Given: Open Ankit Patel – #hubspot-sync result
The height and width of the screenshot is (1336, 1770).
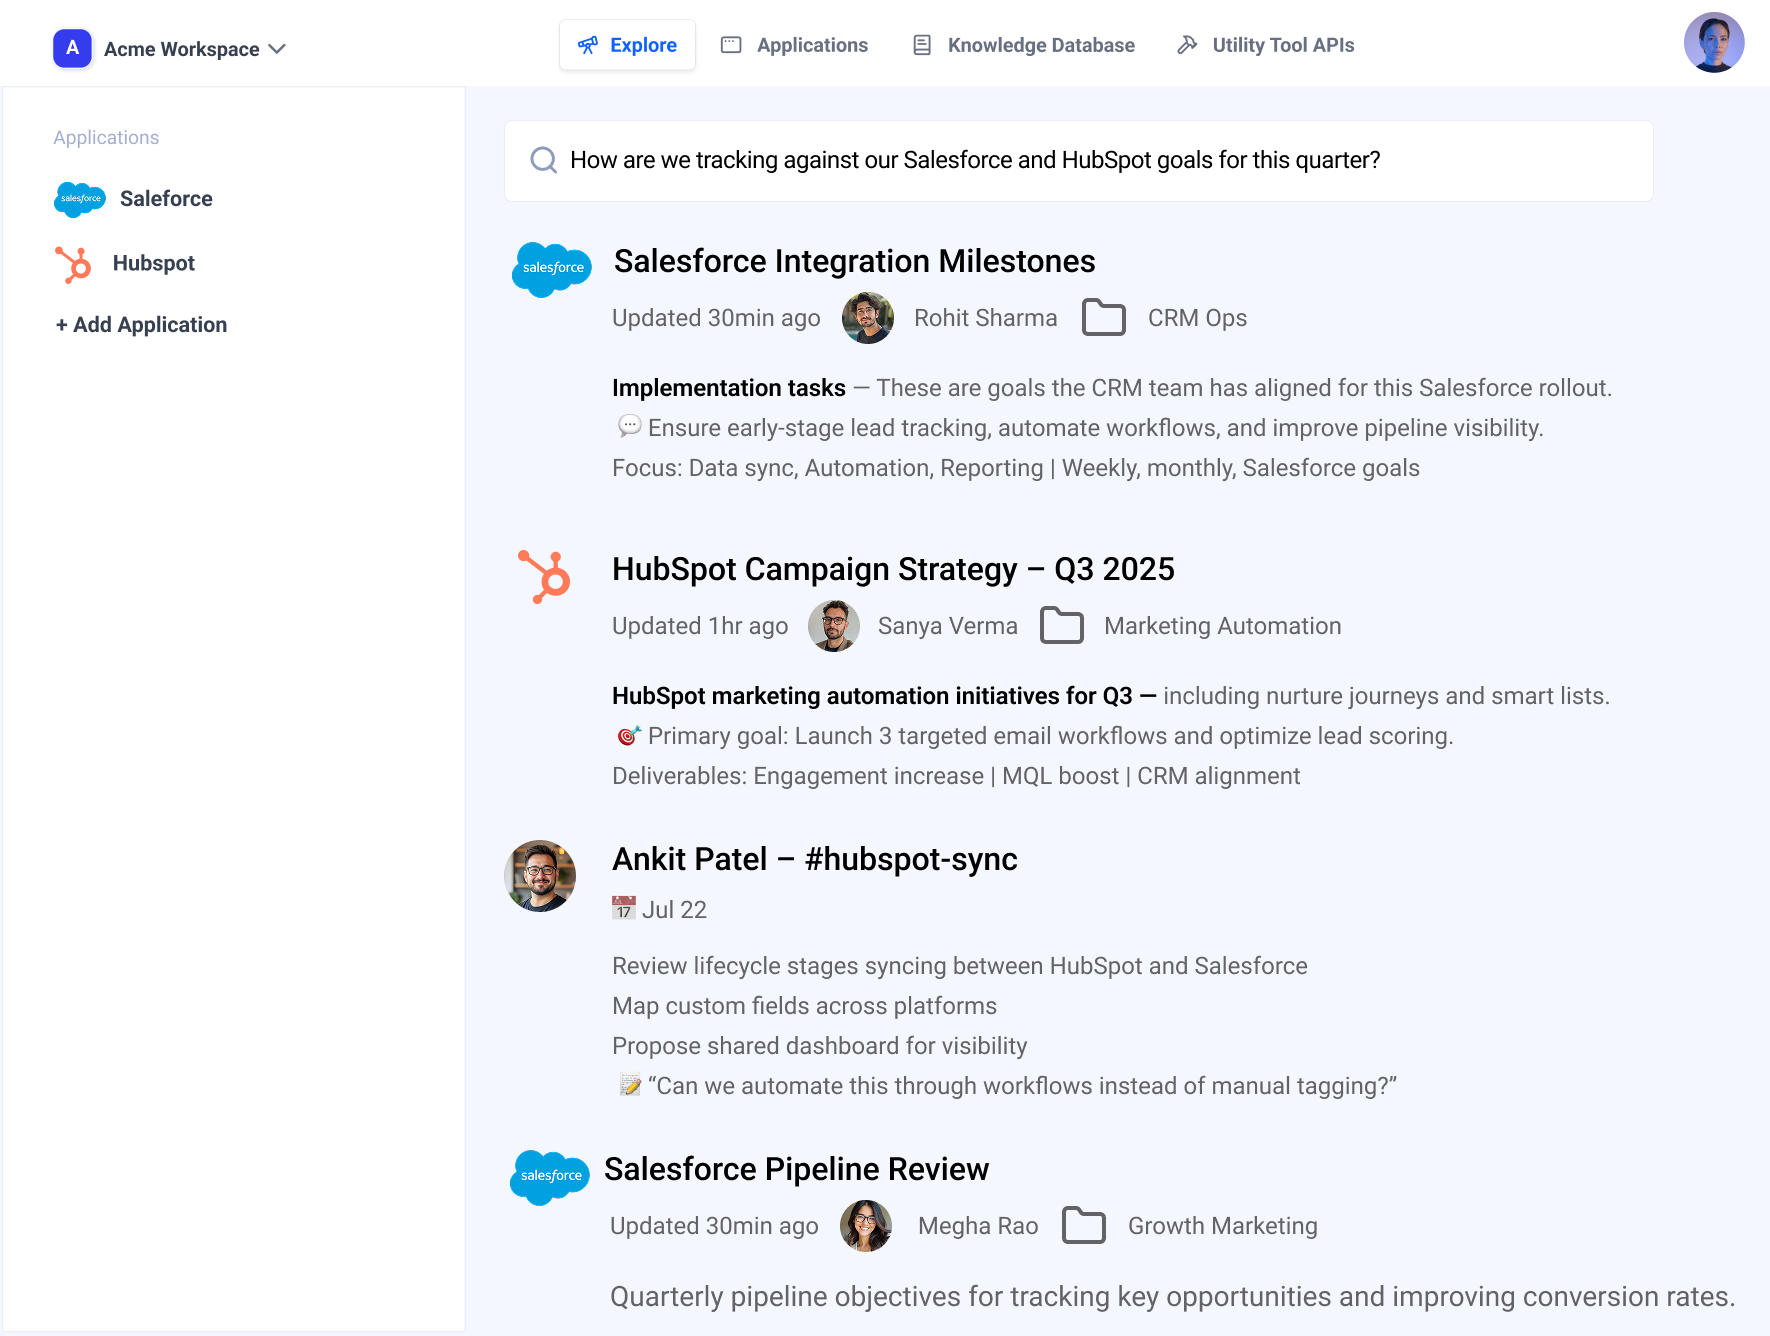Looking at the screenshot, I should 814,859.
